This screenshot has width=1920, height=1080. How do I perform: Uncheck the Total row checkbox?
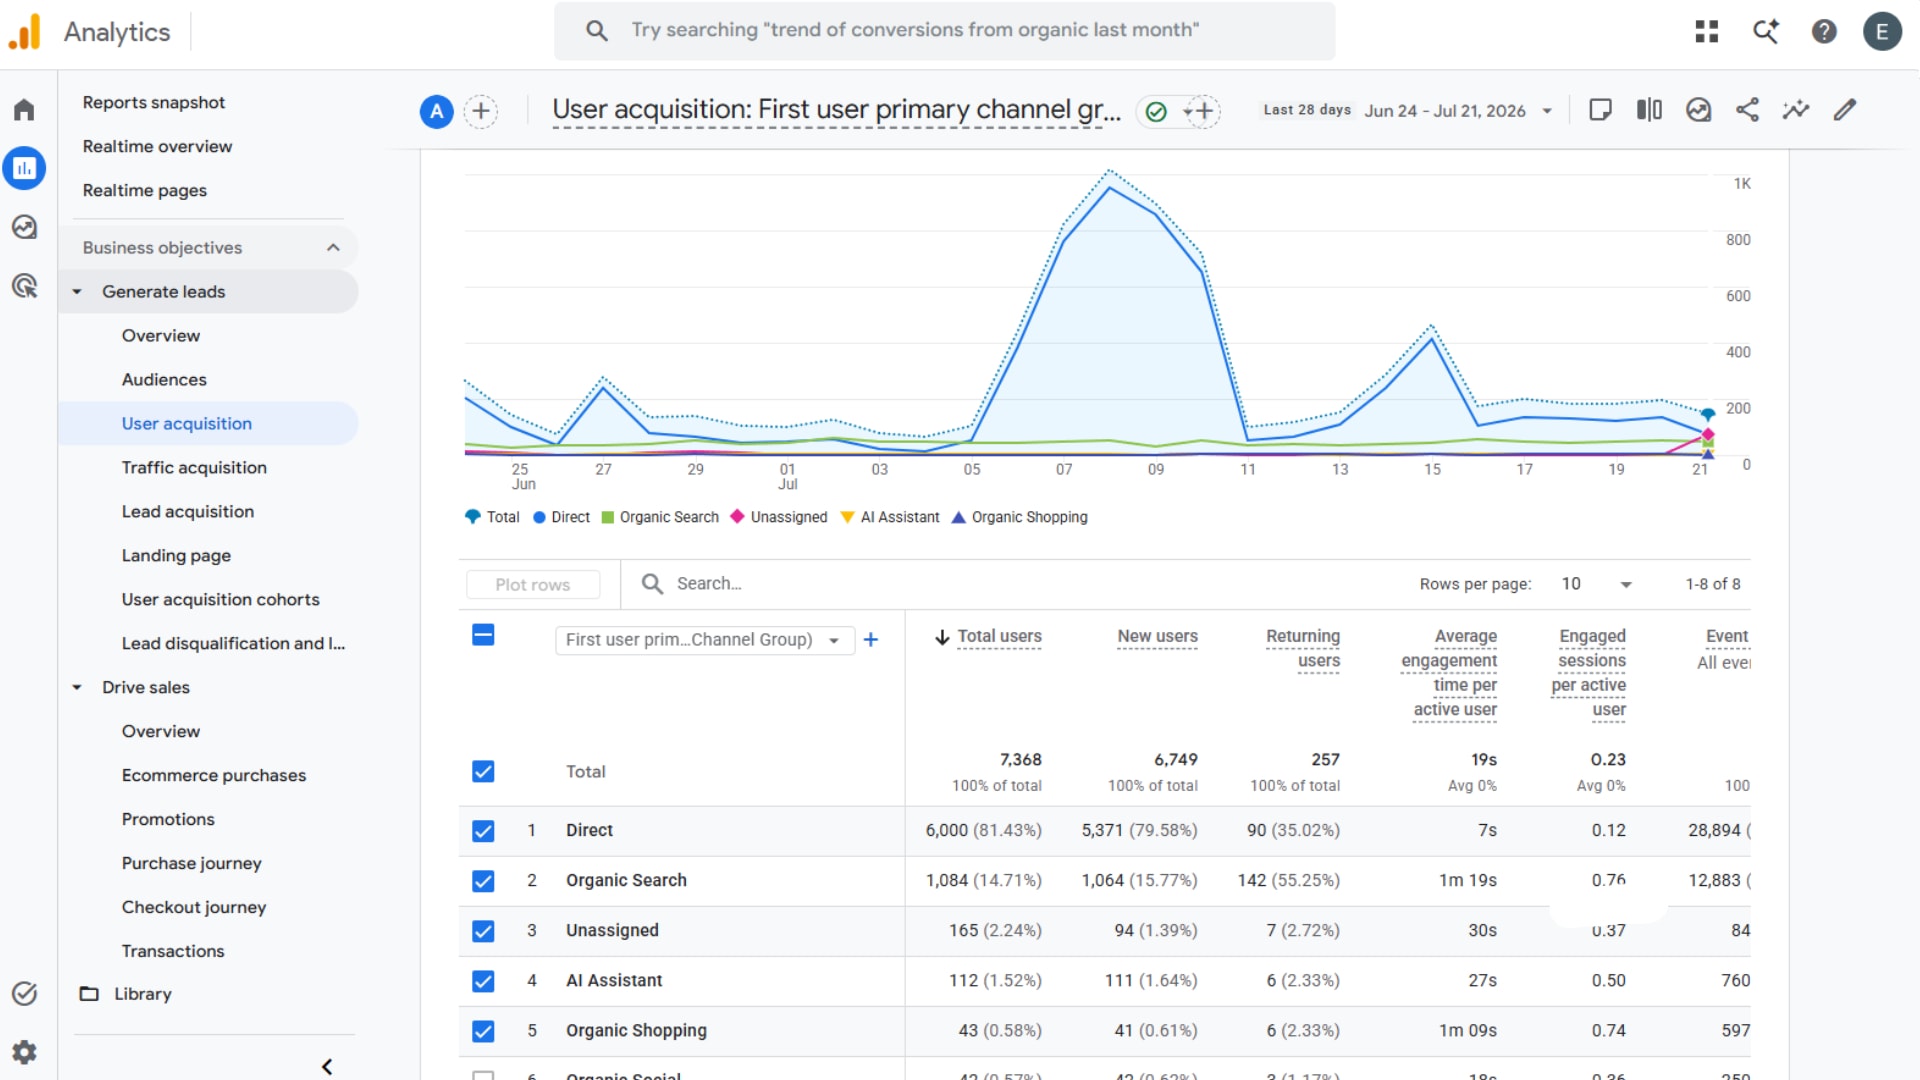[483, 771]
